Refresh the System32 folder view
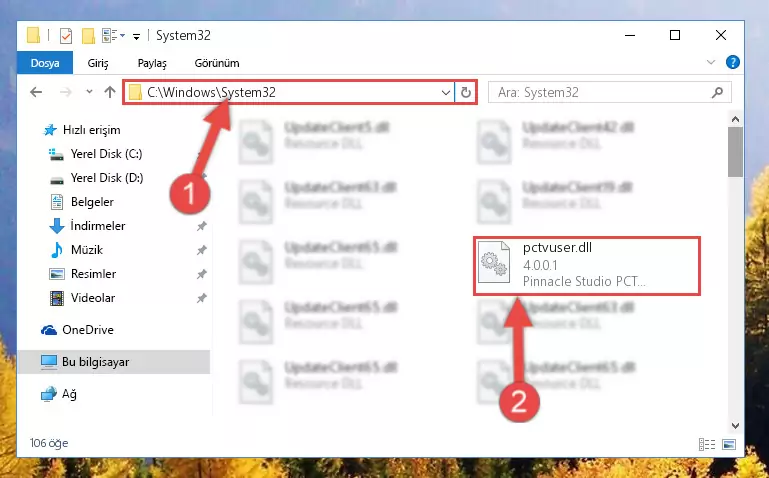Screen dimensions: 769x478 pyautogui.click(x=466, y=92)
